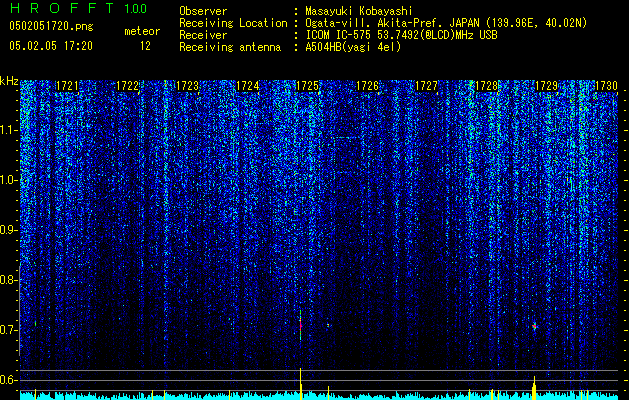The image size is (629, 400).
Task: Click the red meteor echo at 1725
Action: click(300, 325)
